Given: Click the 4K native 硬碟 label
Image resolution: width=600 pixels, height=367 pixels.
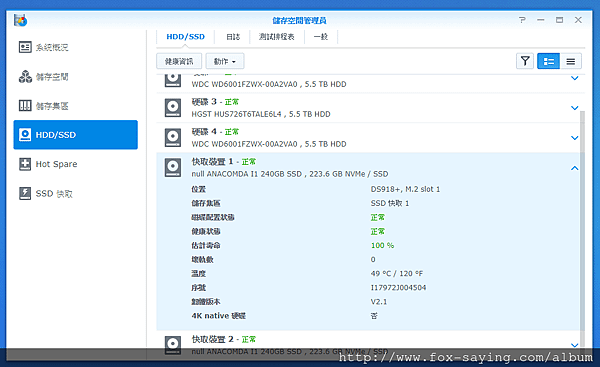Looking at the screenshot, I should click(x=218, y=316).
